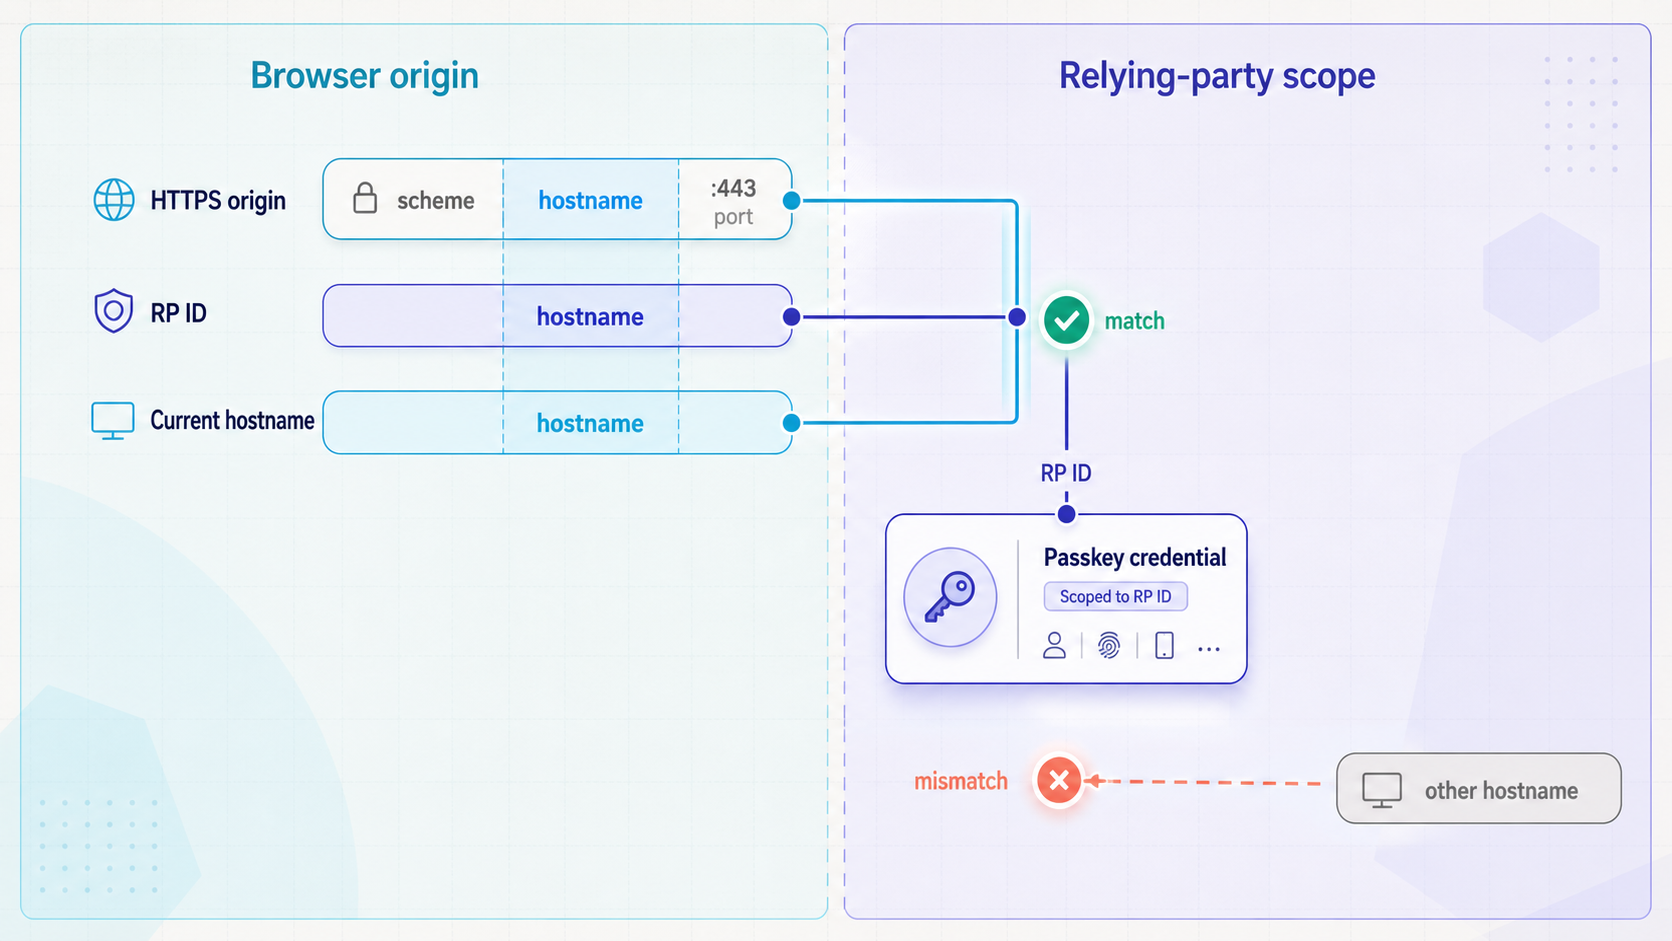Click the Current hostname label
The image size is (1672, 941).
[232, 420]
